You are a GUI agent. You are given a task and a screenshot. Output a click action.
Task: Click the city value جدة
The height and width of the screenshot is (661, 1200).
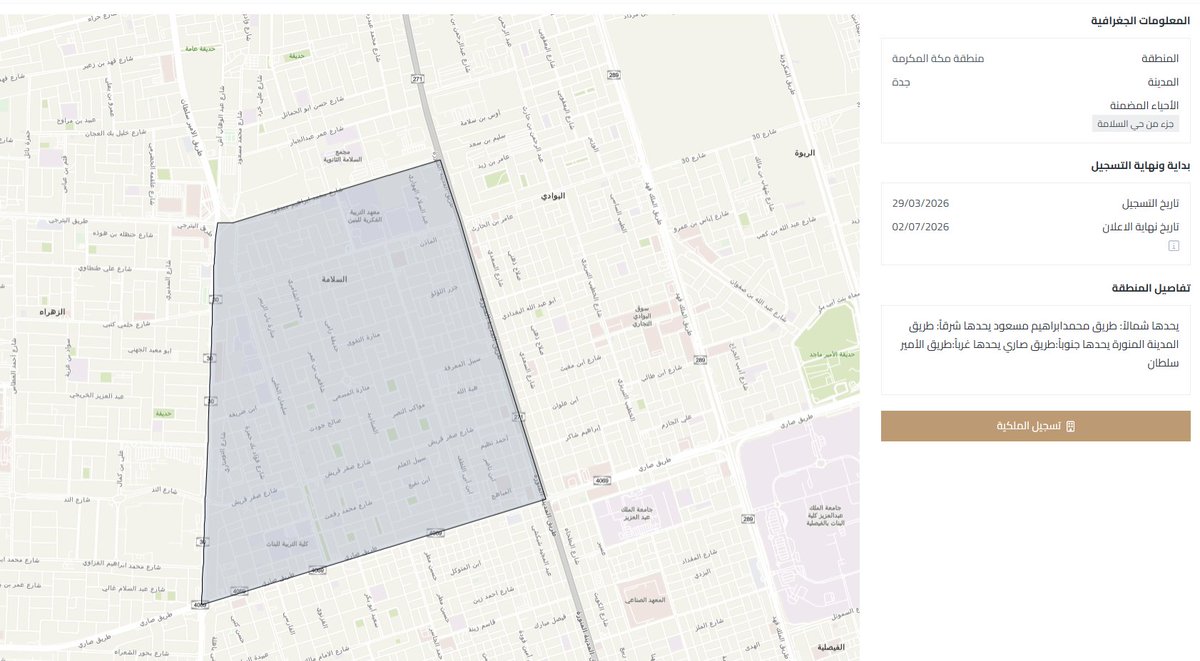coord(900,82)
